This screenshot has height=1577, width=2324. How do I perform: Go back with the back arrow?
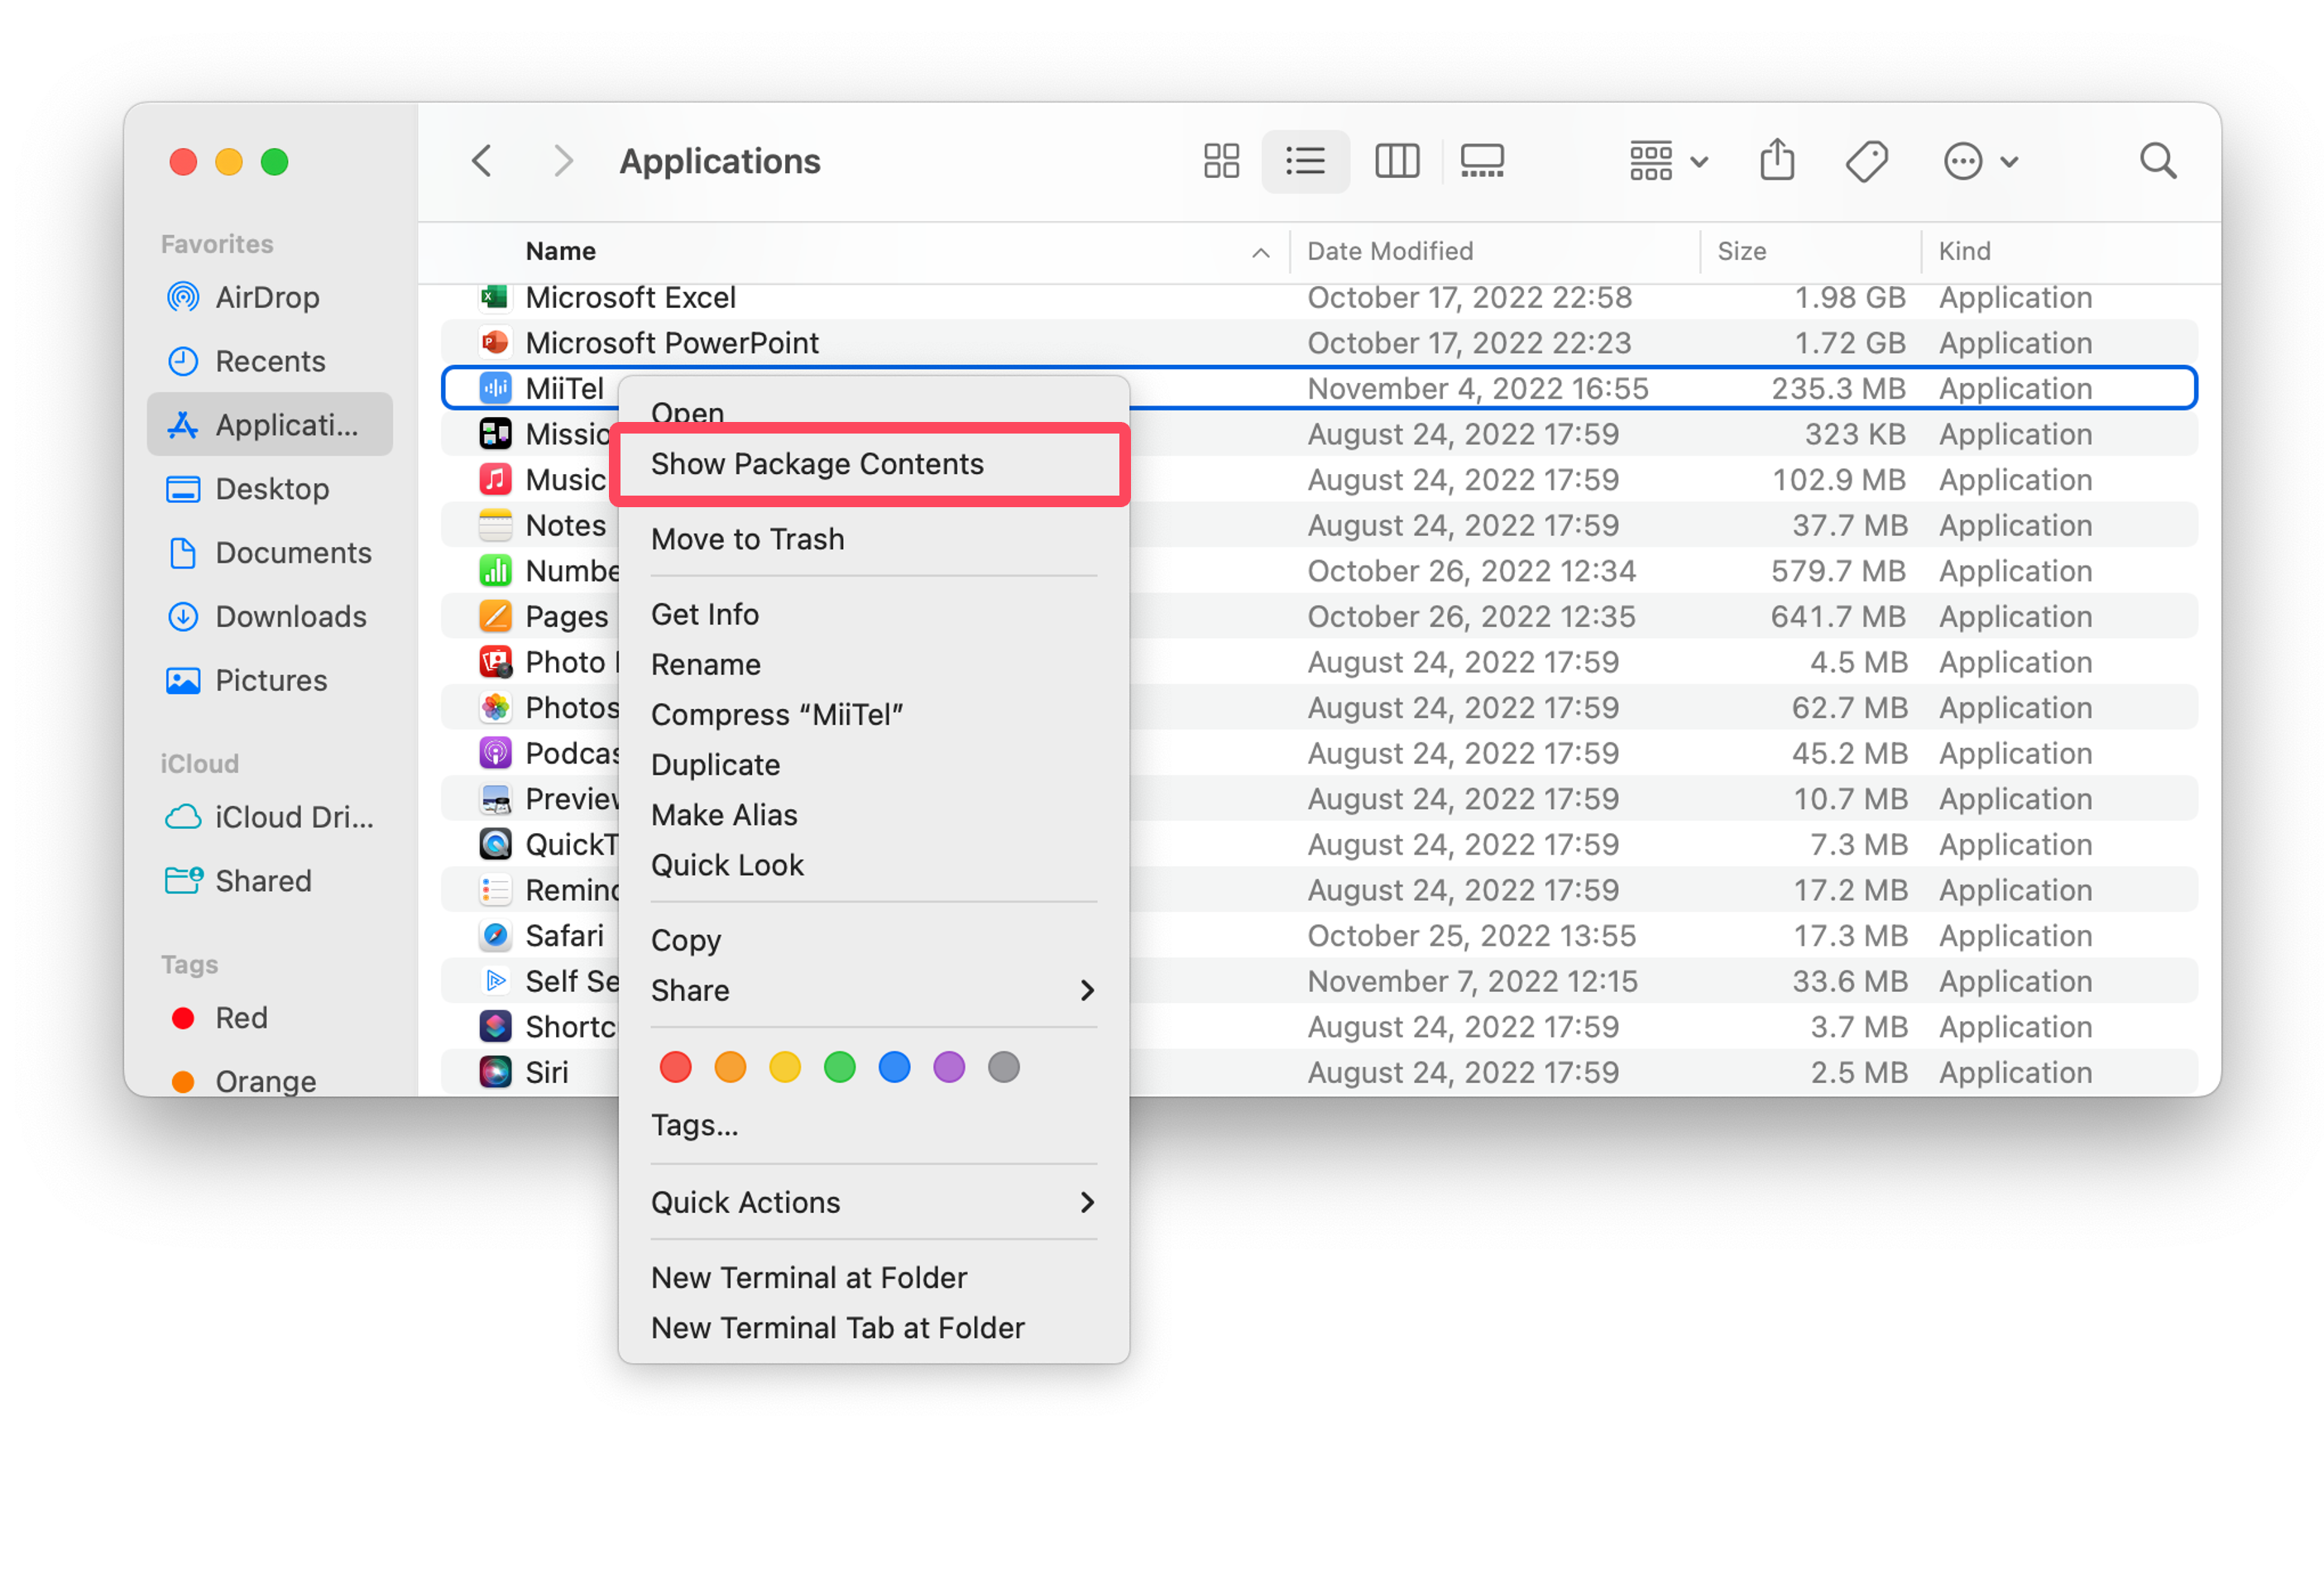[482, 161]
